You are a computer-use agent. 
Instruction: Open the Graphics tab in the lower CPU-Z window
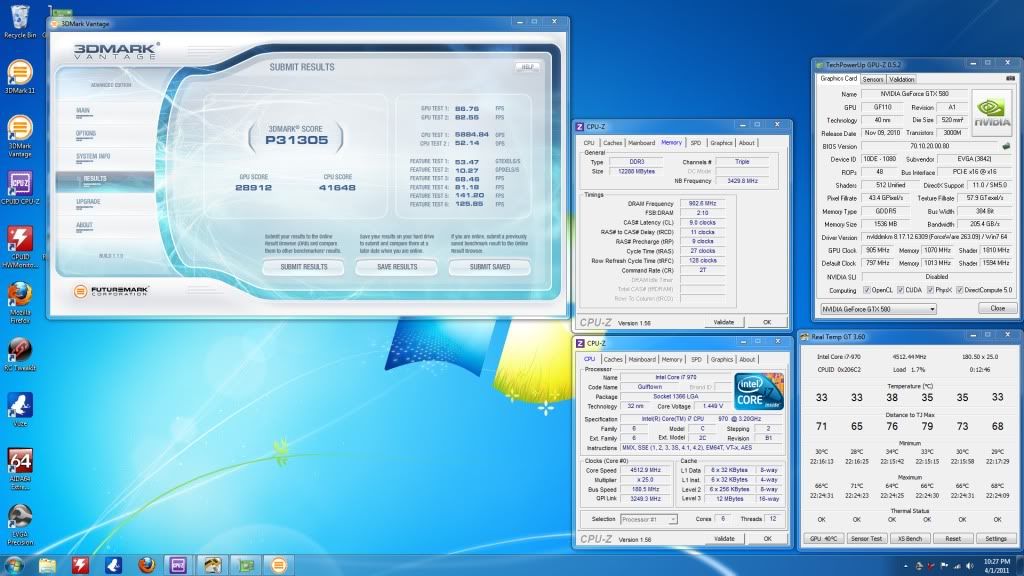click(722, 359)
